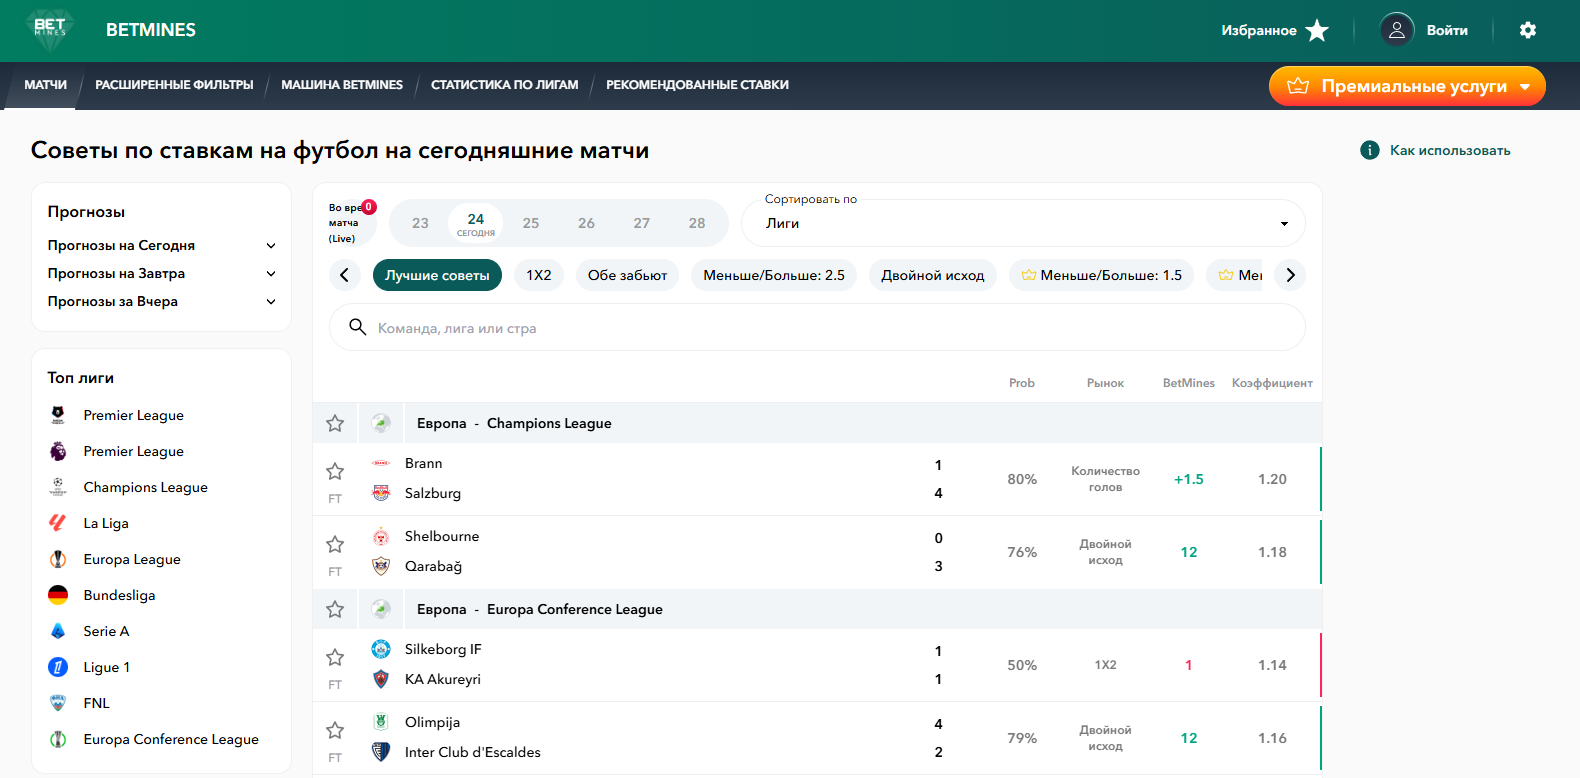Click Войти login link
This screenshot has width=1580, height=778.
tap(1447, 30)
